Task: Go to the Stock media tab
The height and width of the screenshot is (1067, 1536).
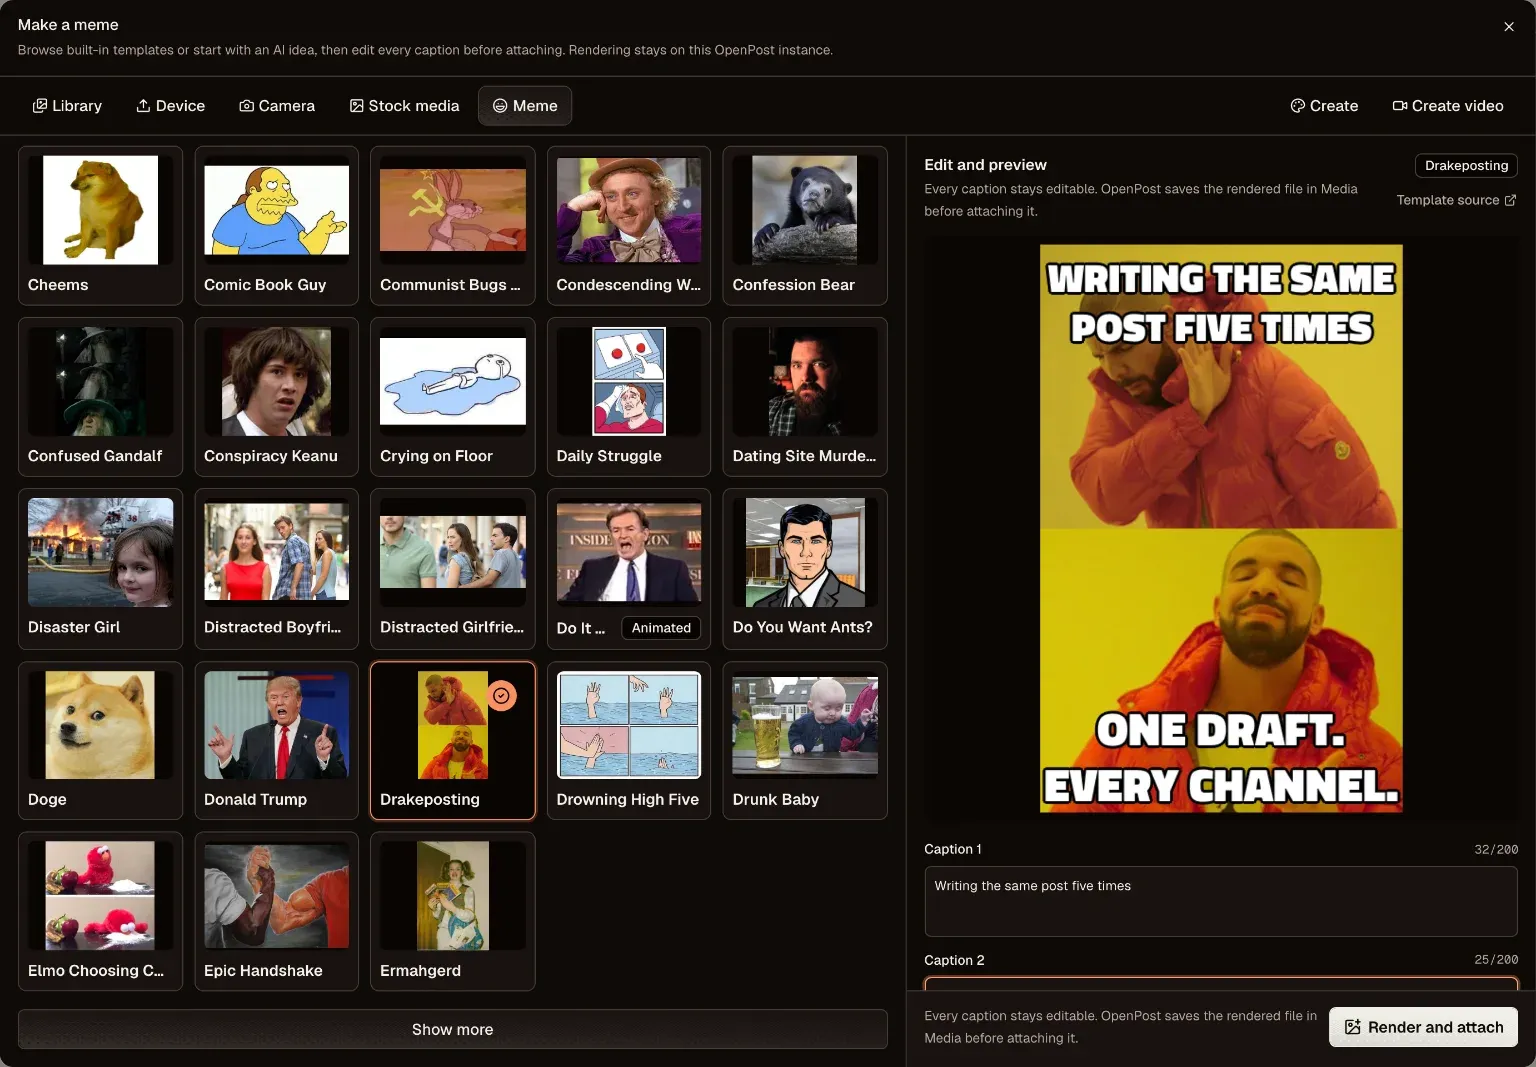Action: tap(404, 106)
